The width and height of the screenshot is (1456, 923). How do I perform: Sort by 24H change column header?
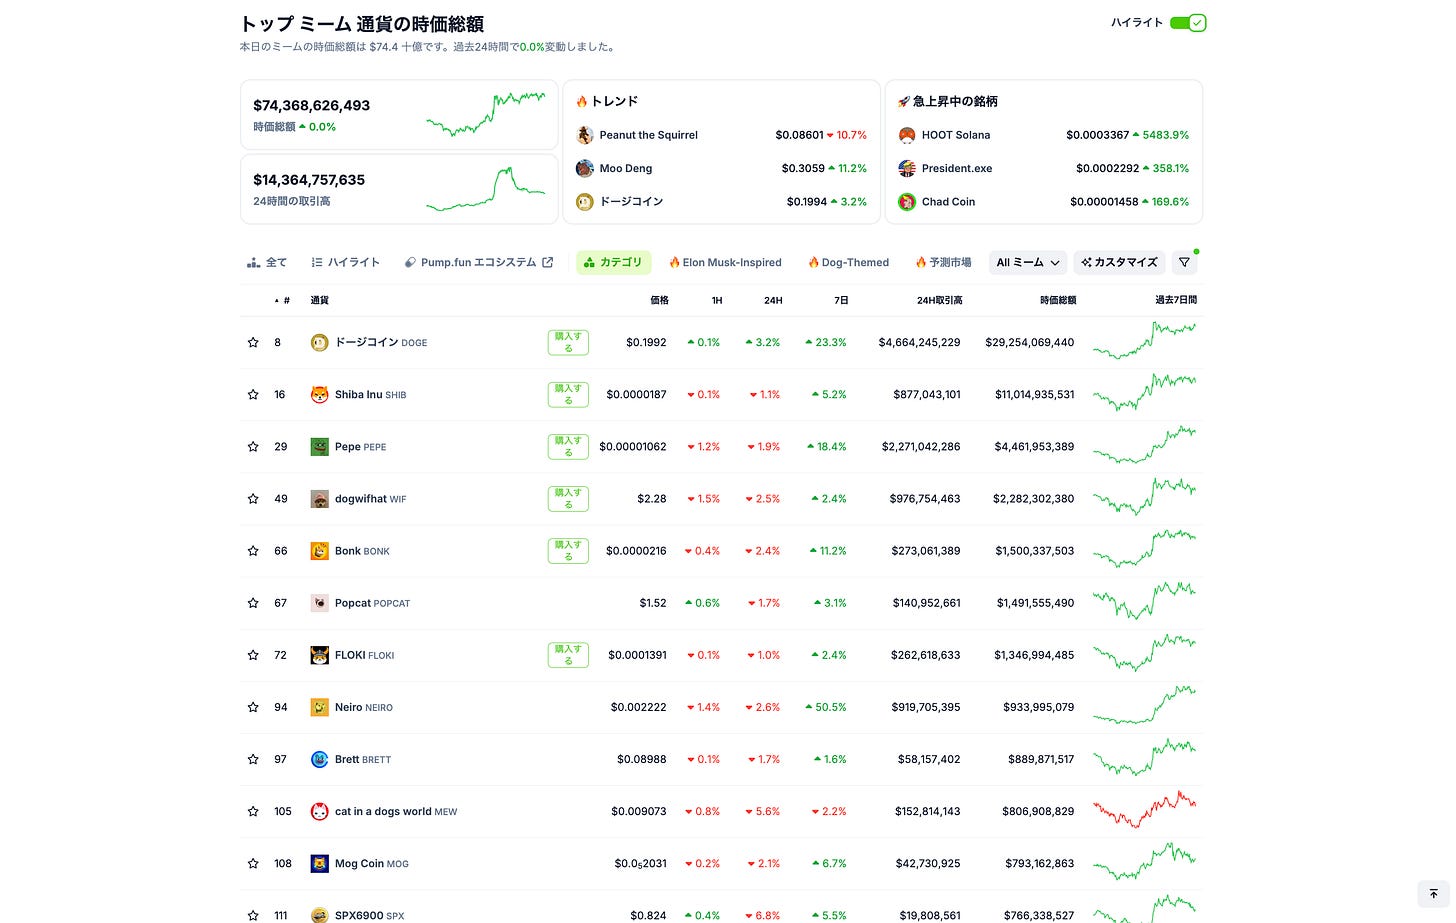click(x=773, y=300)
